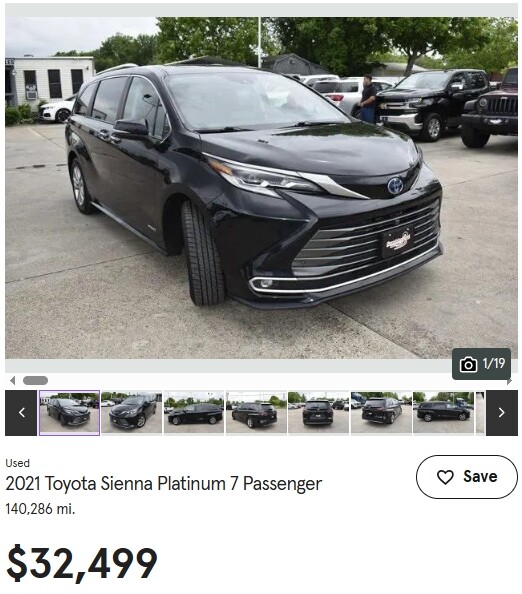
Task: Select the seventh thumbnail passenger side view
Action: [443, 413]
